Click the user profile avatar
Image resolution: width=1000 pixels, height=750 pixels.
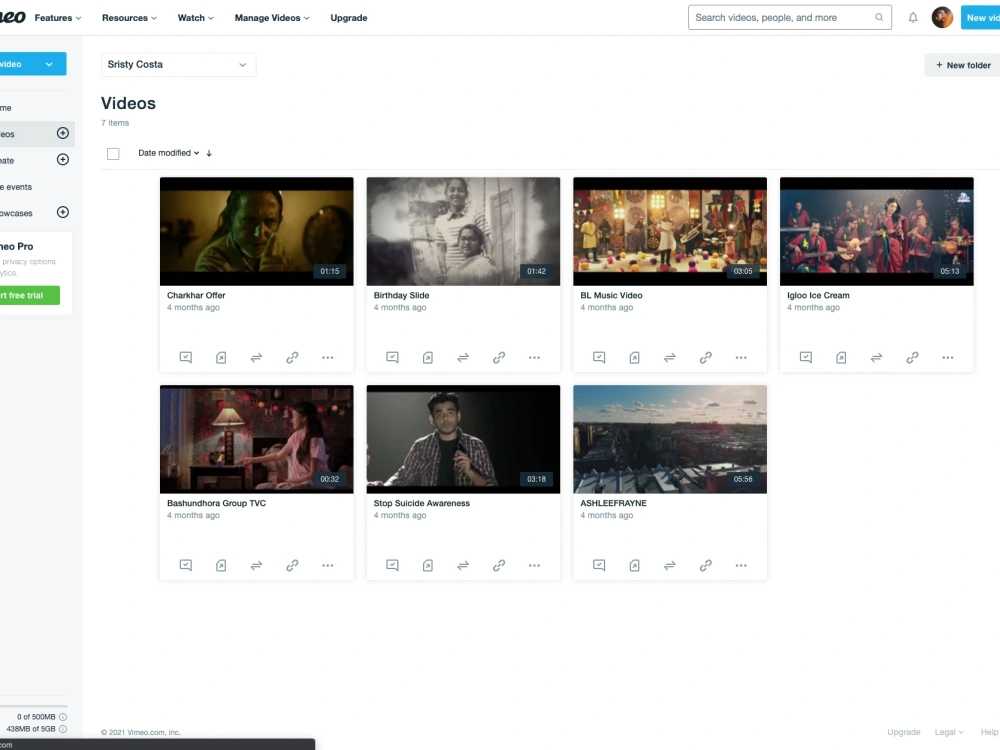(x=942, y=18)
